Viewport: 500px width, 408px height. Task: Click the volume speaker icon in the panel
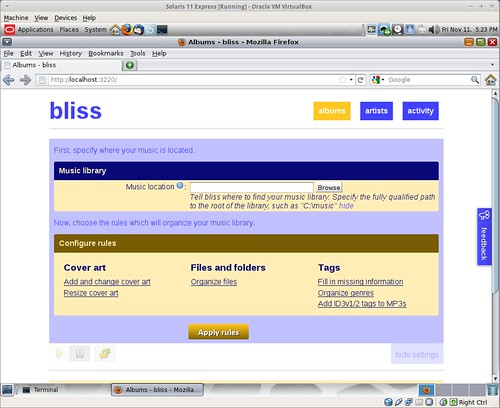tap(434, 30)
